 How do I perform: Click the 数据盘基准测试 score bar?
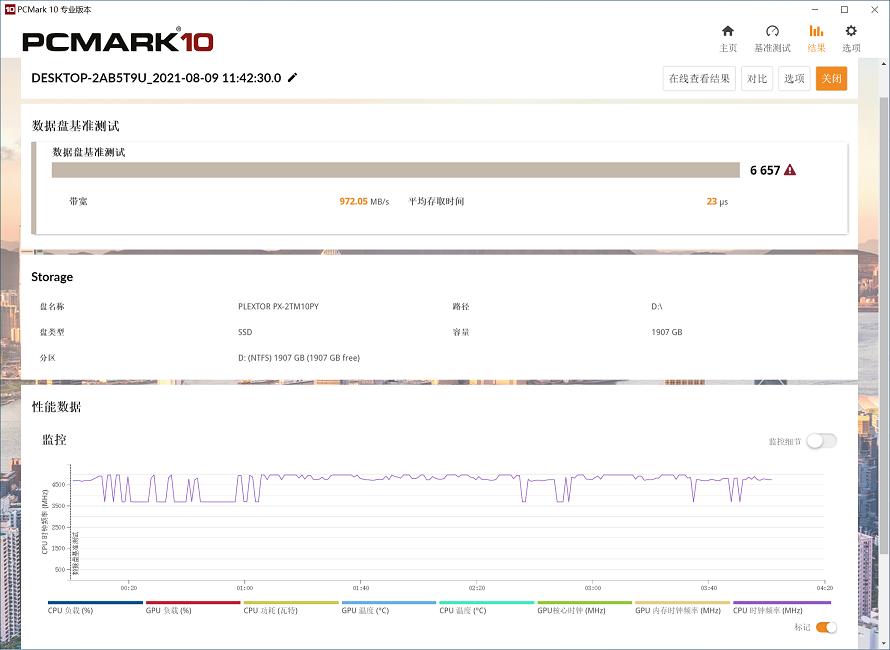coord(395,170)
